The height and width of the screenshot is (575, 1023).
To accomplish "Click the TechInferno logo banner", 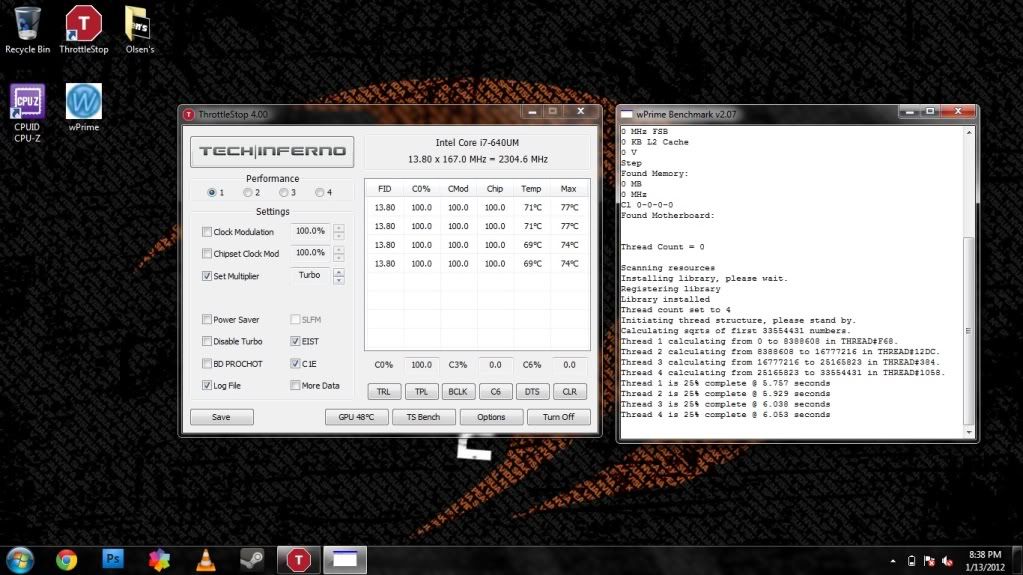I will [272, 151].
